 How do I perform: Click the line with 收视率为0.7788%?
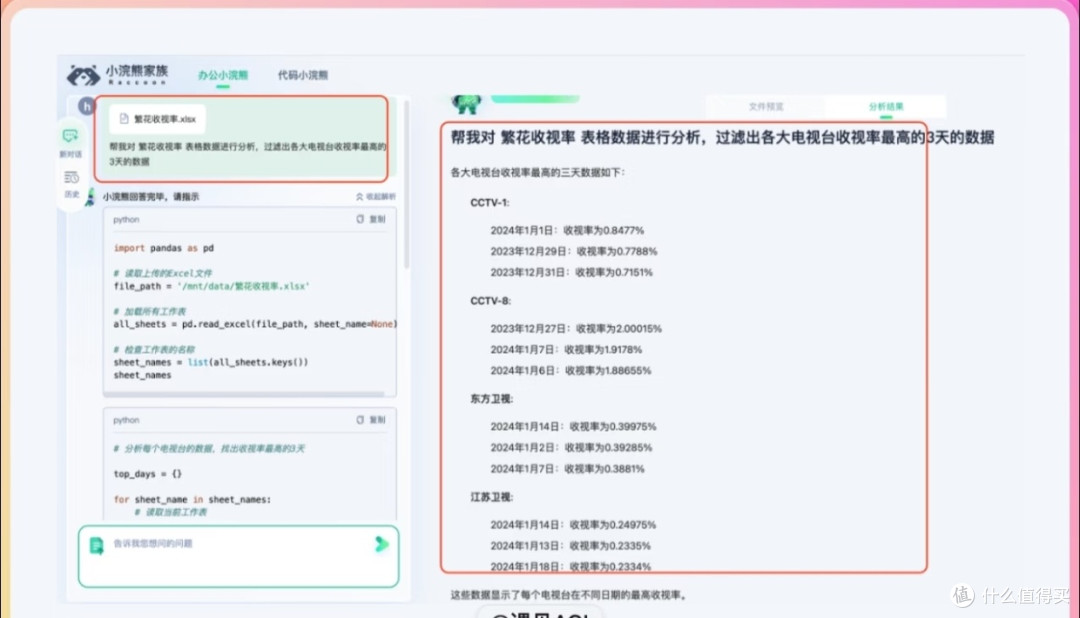(574, 251)
